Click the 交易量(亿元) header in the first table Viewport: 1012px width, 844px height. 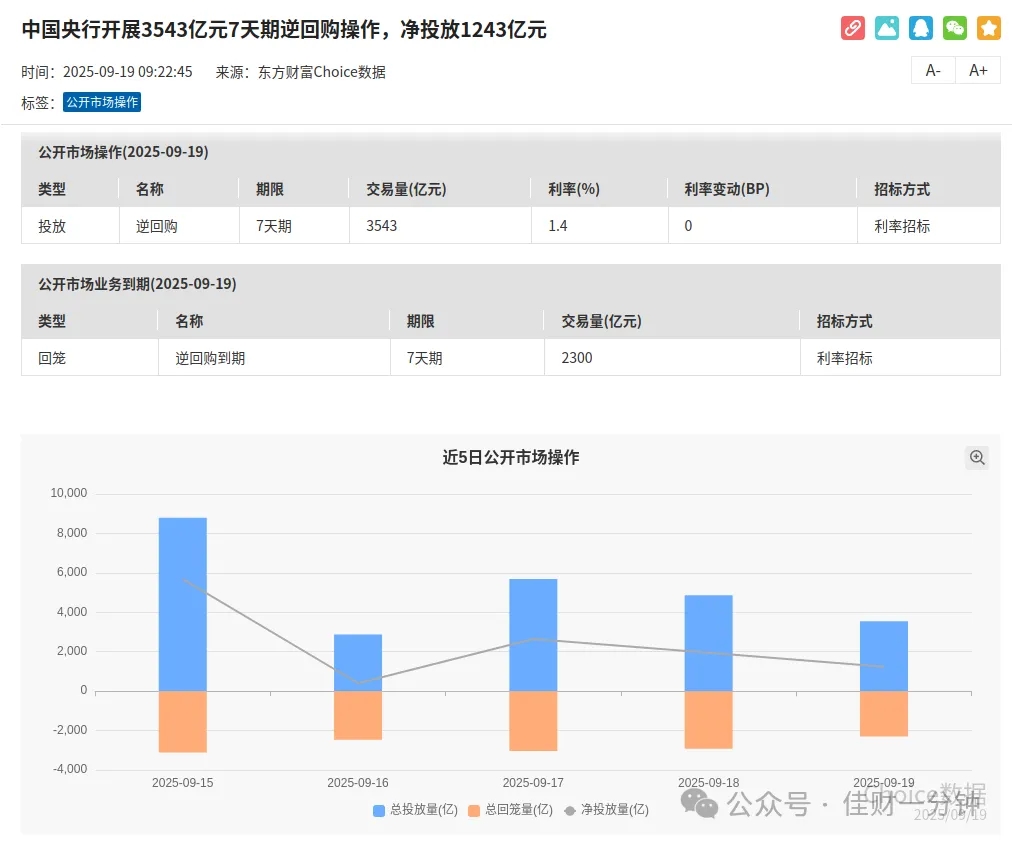[x=407, y=189]
